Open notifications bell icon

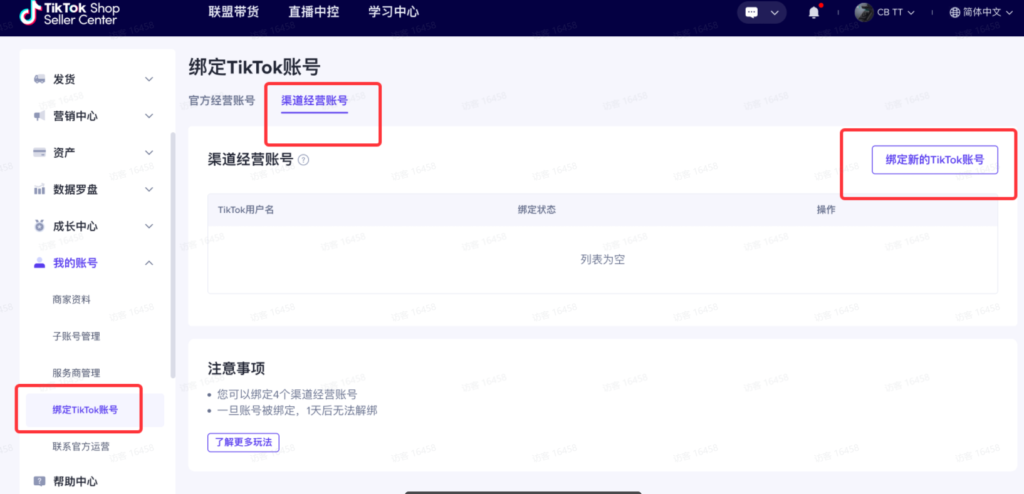814,12
